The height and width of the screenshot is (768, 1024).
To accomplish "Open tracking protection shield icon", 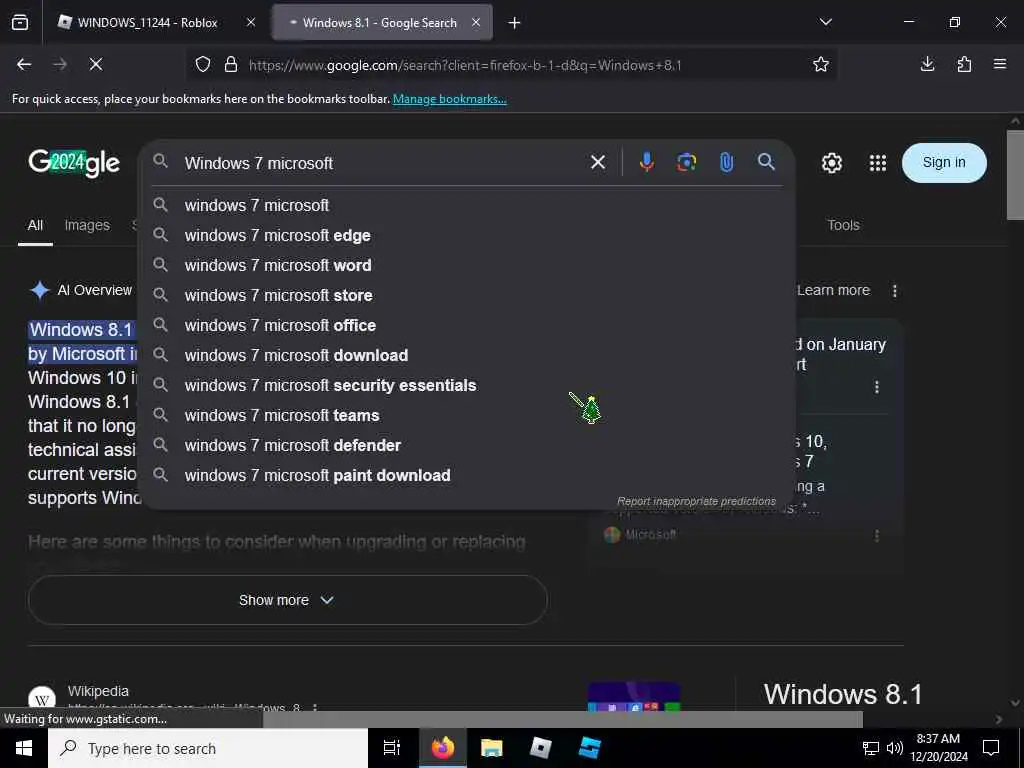I will point(203,65).
